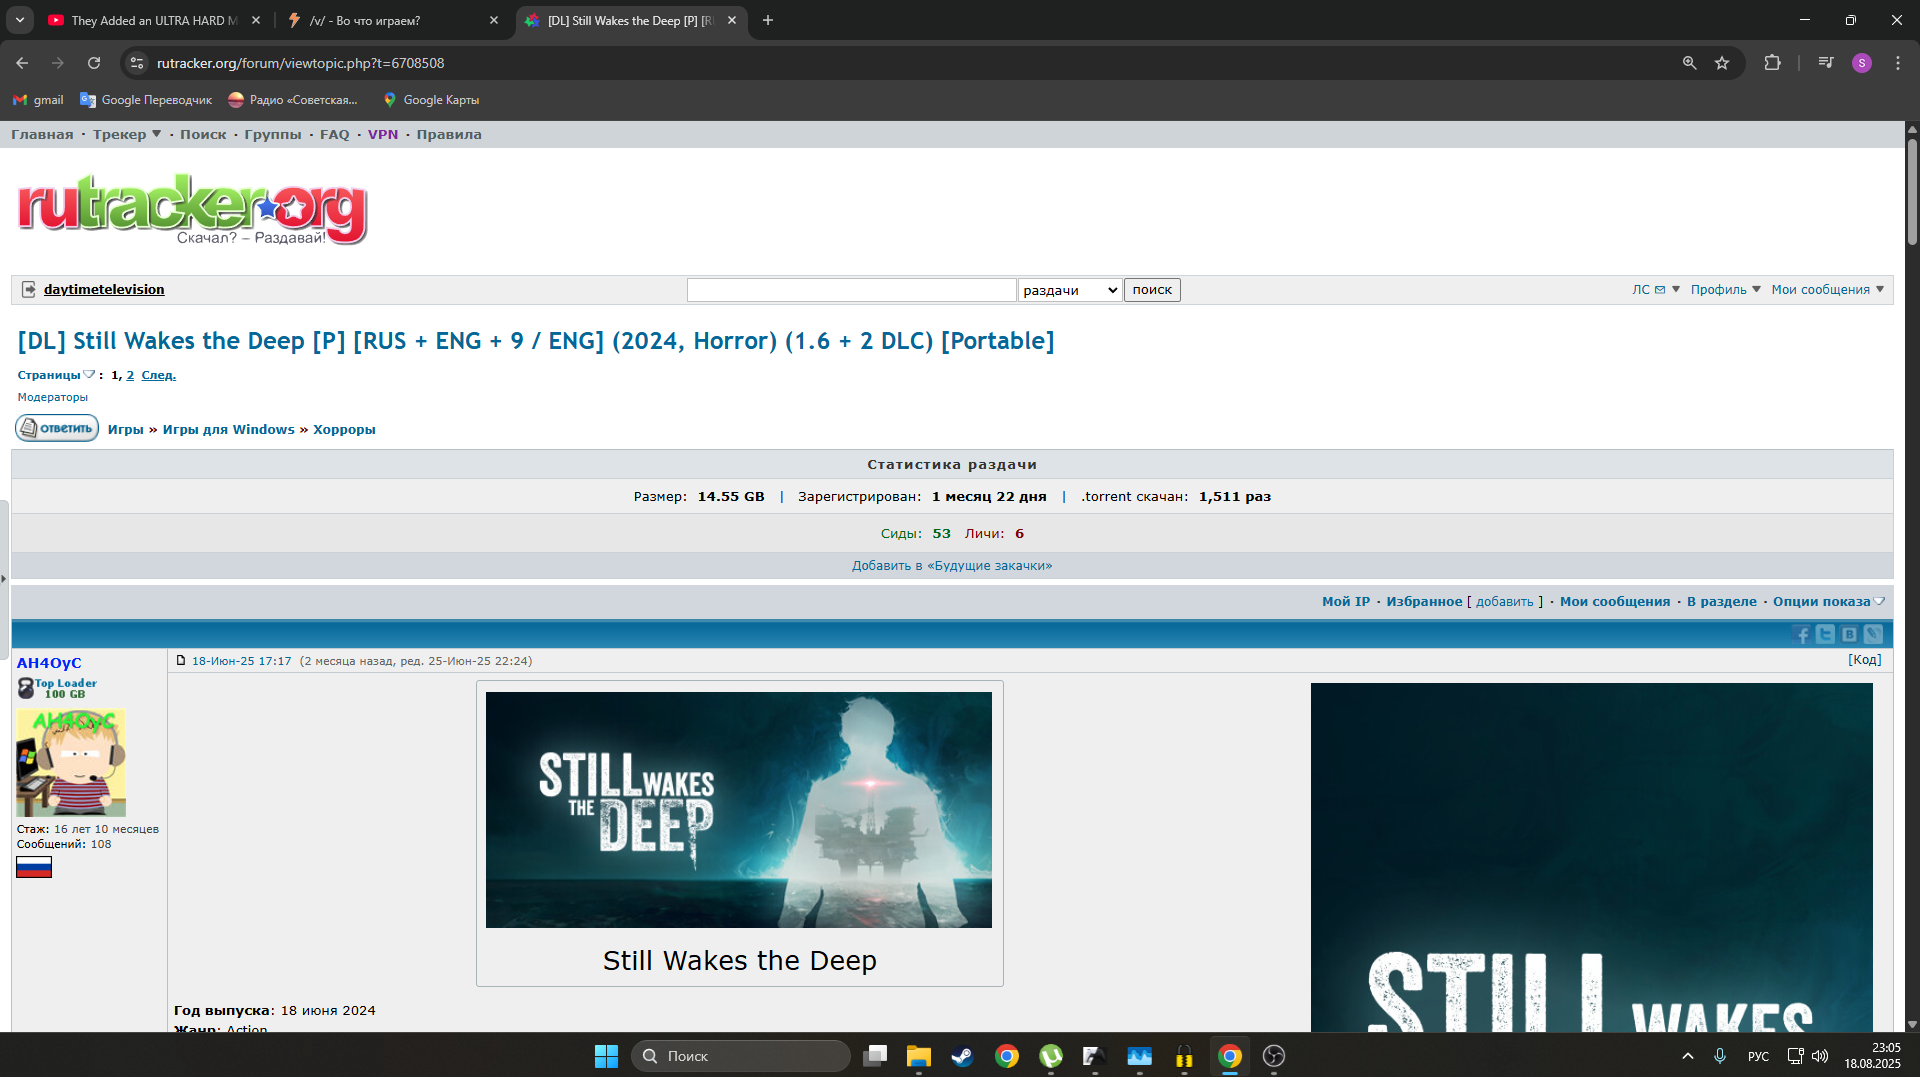The image size is (1920, 1077).
Task: Open the browser extensions menu
Action: click(1772, 63)
